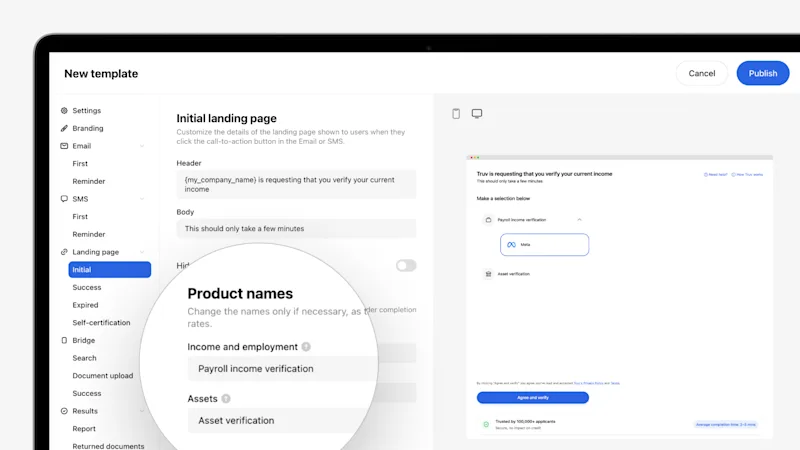This screenshot has width=800, height=450.
Task: Select Reminder under SMS
Action: point(89,234)
